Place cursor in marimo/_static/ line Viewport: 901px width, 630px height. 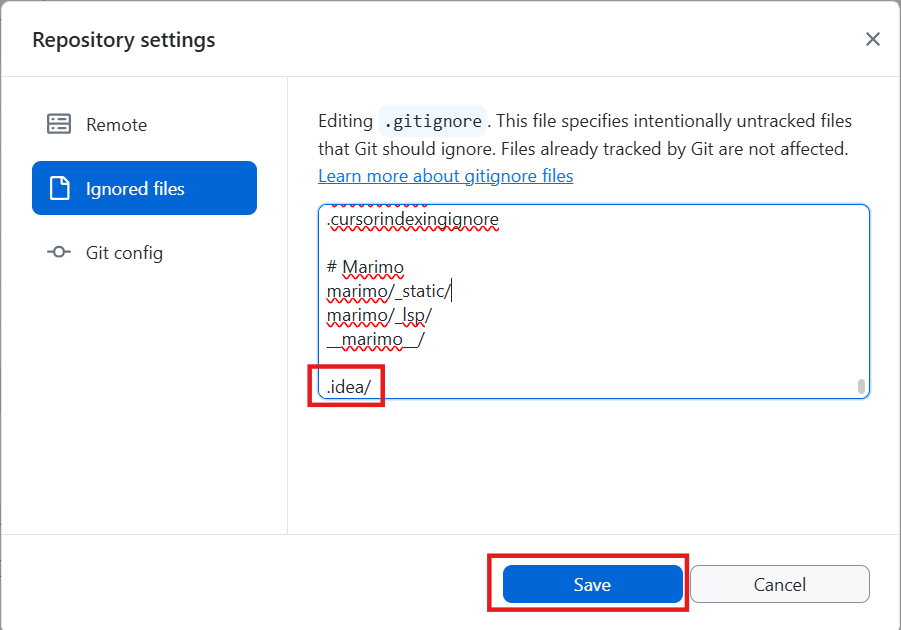tap(390, 291)
